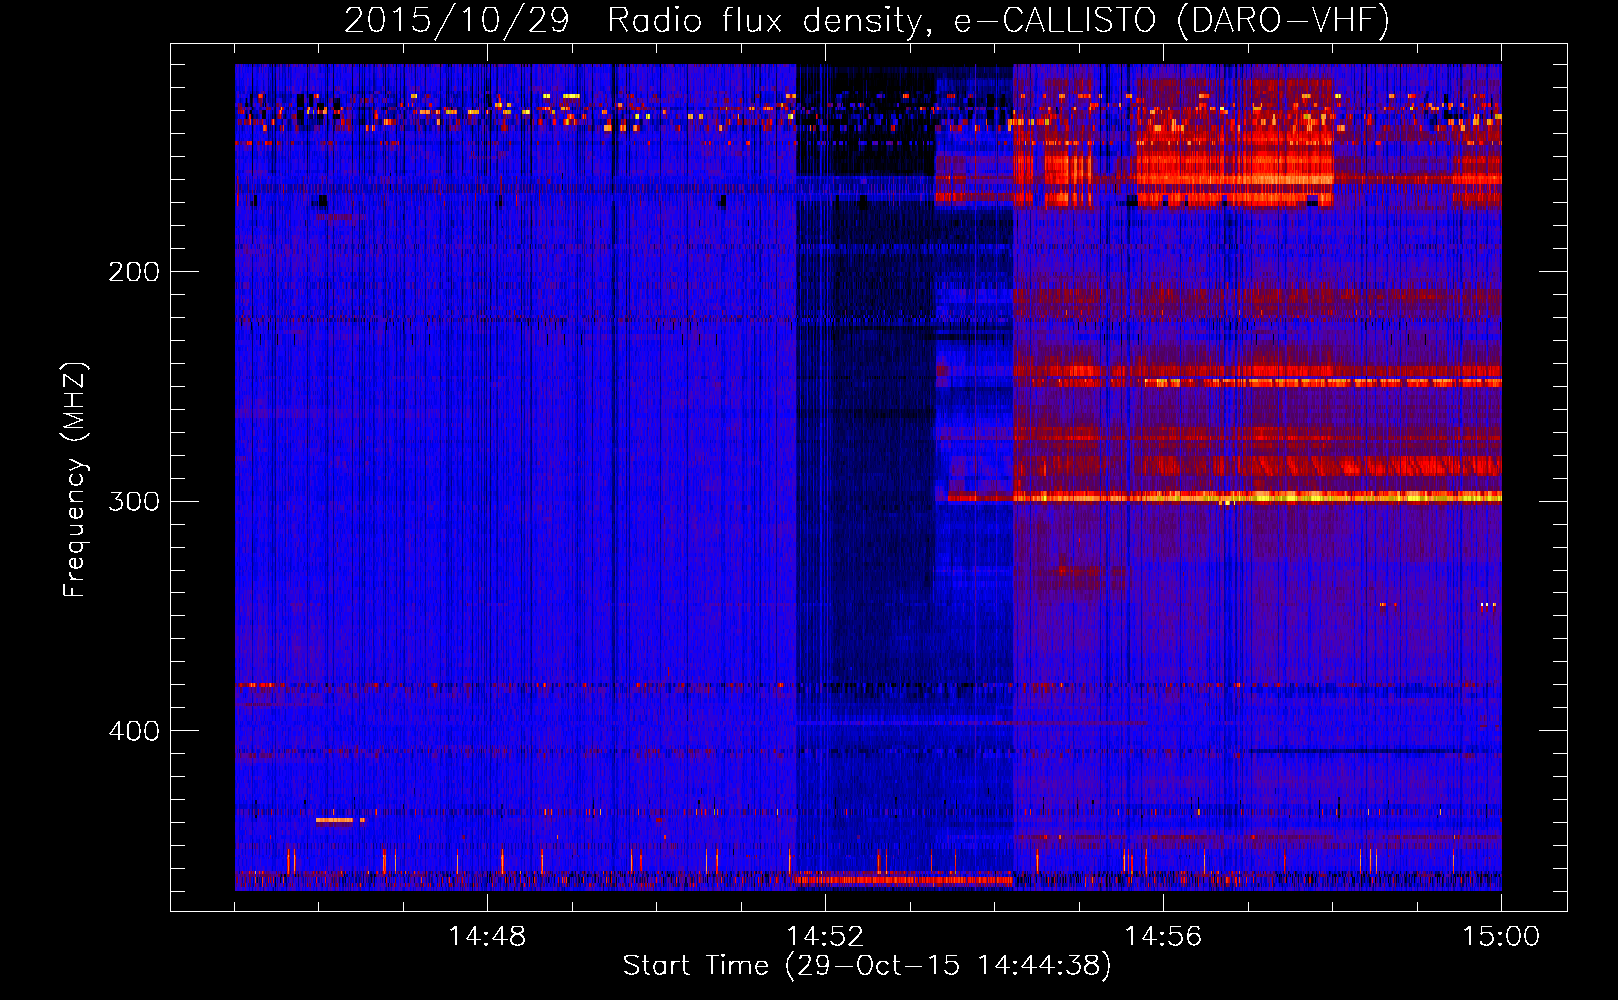Click the red horizontal strip along the bottom near 14:52

click(903, 880)
